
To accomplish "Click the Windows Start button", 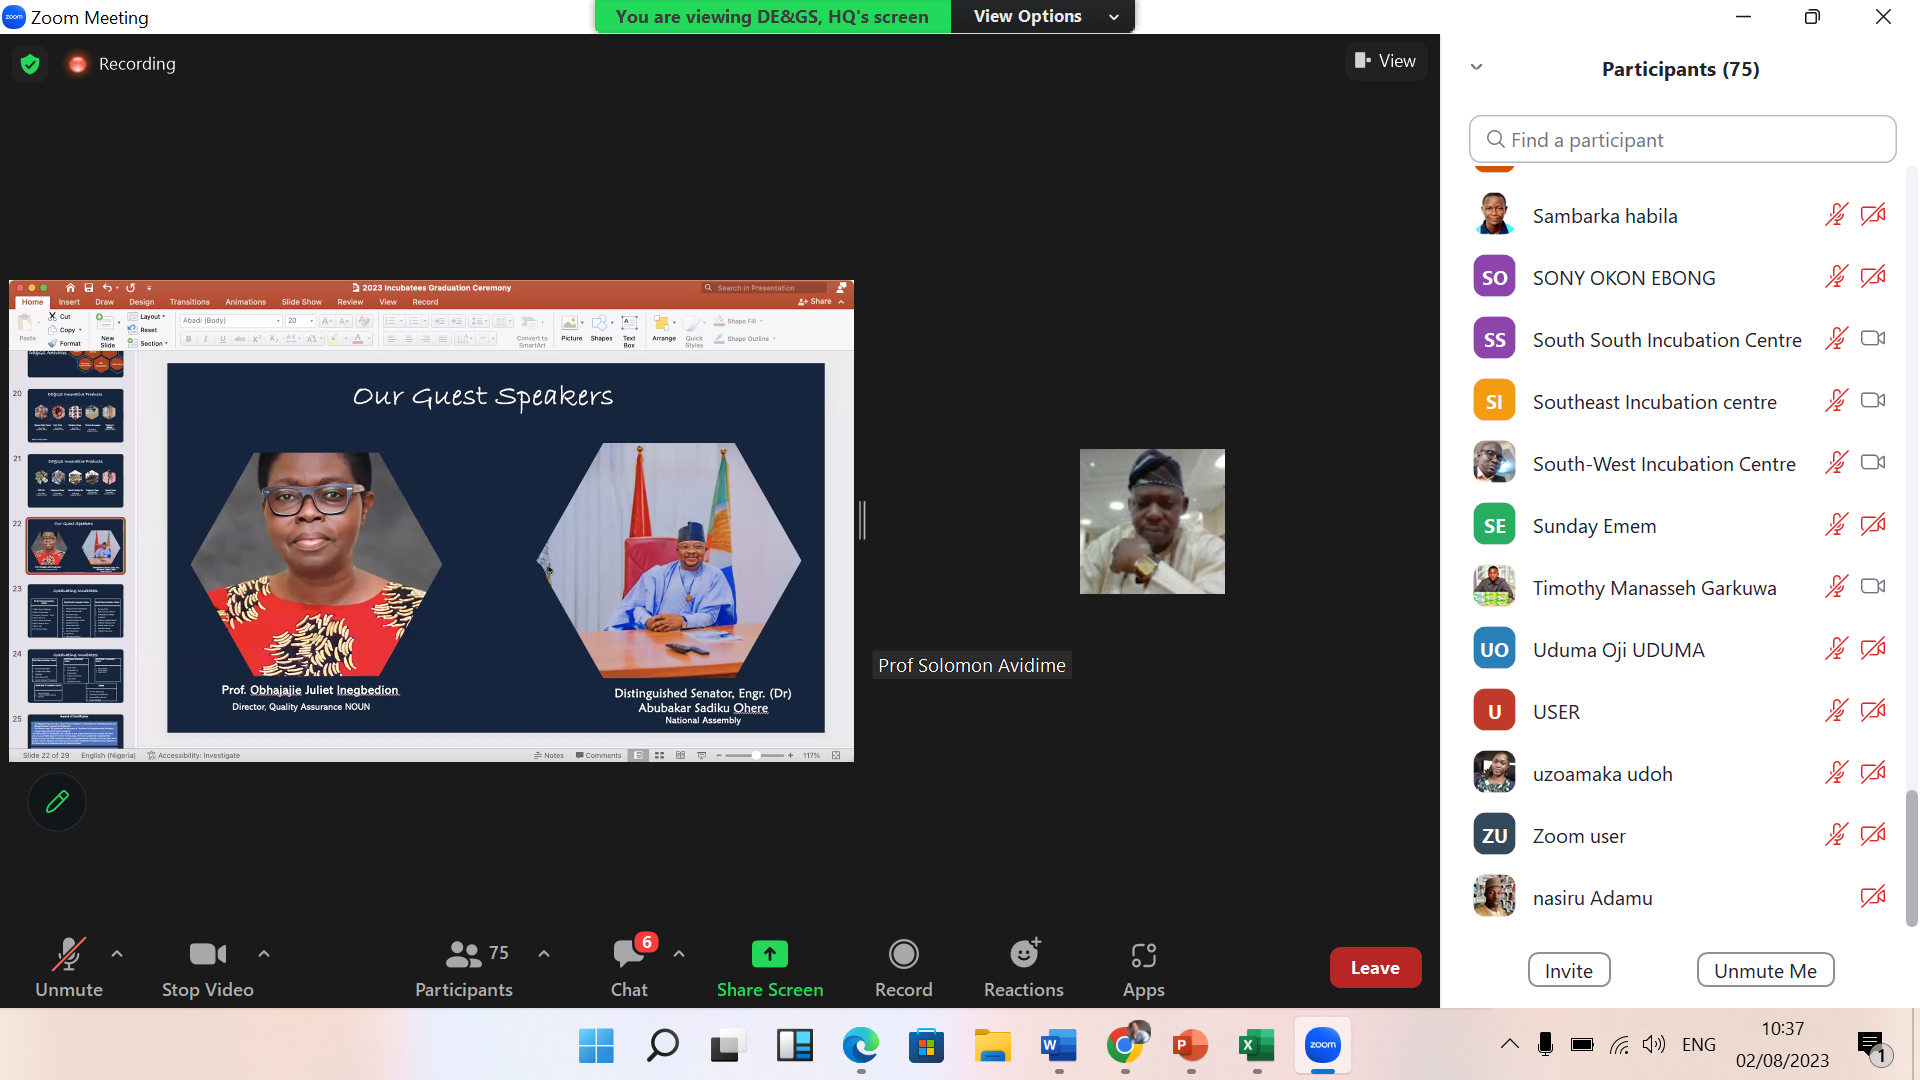I will (x=596, y=1046).
